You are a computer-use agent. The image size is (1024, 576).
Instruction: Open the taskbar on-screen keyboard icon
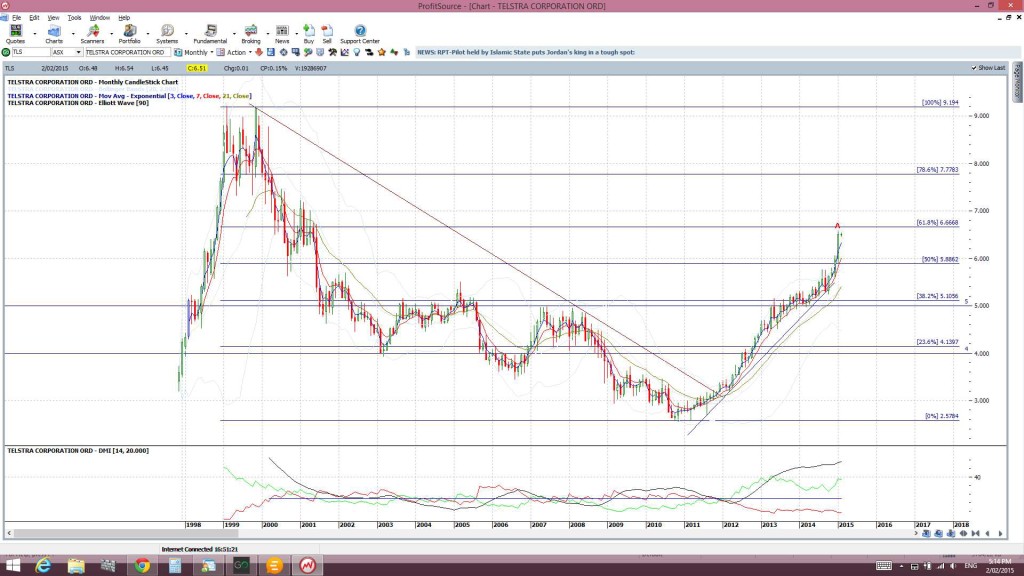[884, 566]
